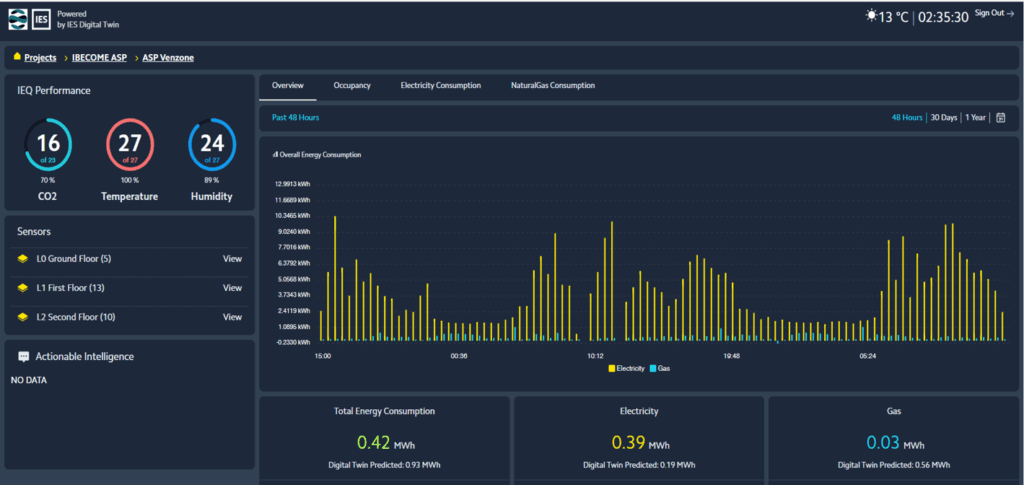Select the 30 Days time range
1024x485 pixels.
[x=943, y=118]
